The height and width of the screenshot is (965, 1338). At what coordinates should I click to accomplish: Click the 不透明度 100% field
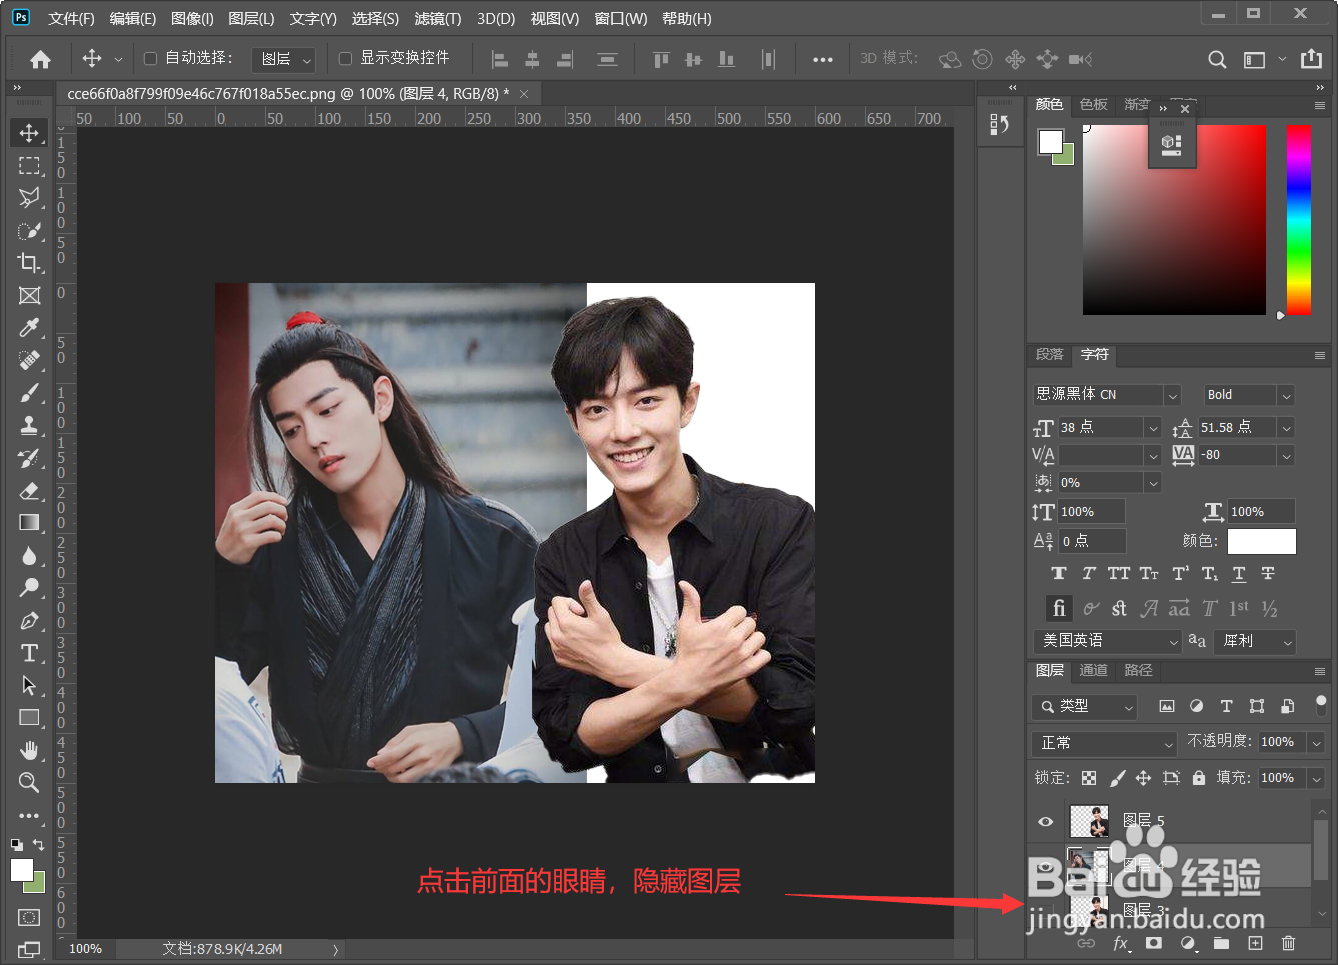1282,742
